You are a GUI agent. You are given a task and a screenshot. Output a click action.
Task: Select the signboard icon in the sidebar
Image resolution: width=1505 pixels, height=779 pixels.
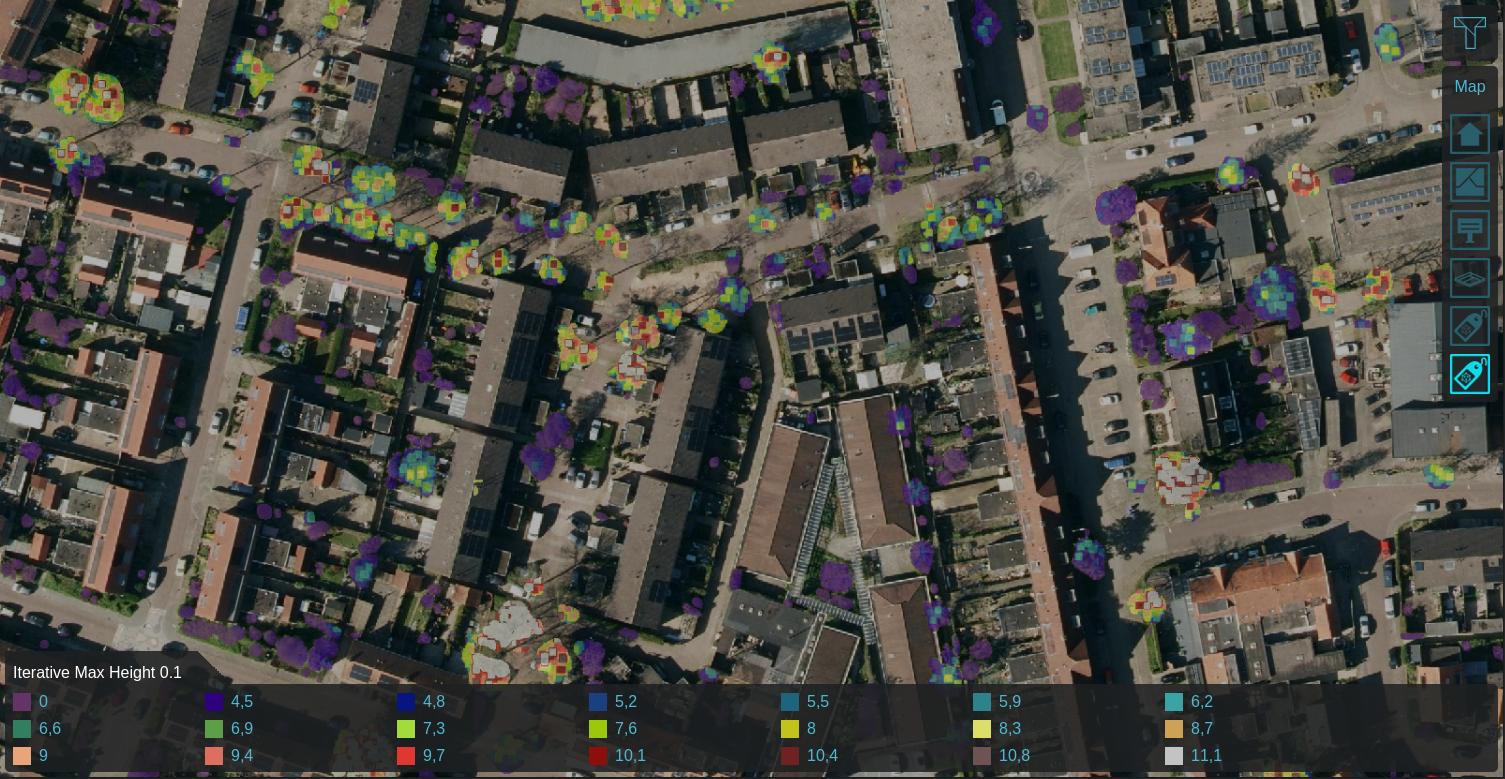tap(1469, 230)
